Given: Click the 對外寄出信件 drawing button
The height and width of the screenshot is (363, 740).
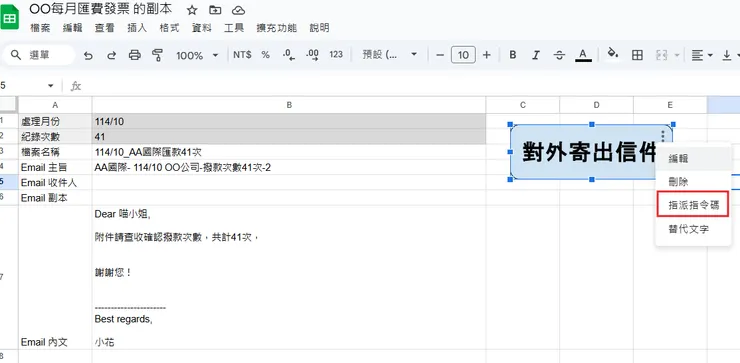Looking at the screenshot, I should point(591,152).
